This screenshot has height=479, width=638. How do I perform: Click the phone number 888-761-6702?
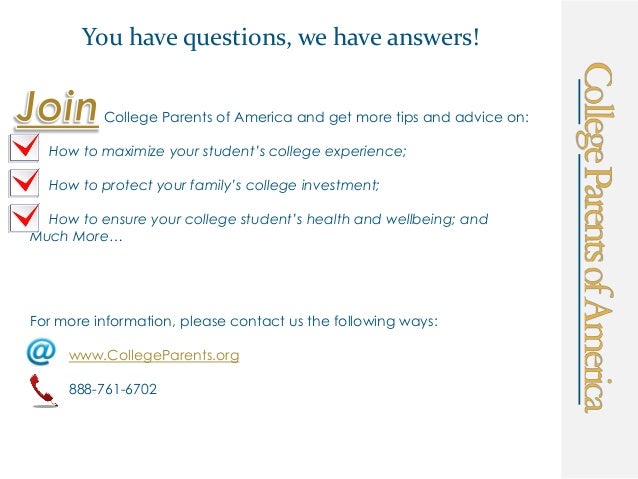[113, 389]
